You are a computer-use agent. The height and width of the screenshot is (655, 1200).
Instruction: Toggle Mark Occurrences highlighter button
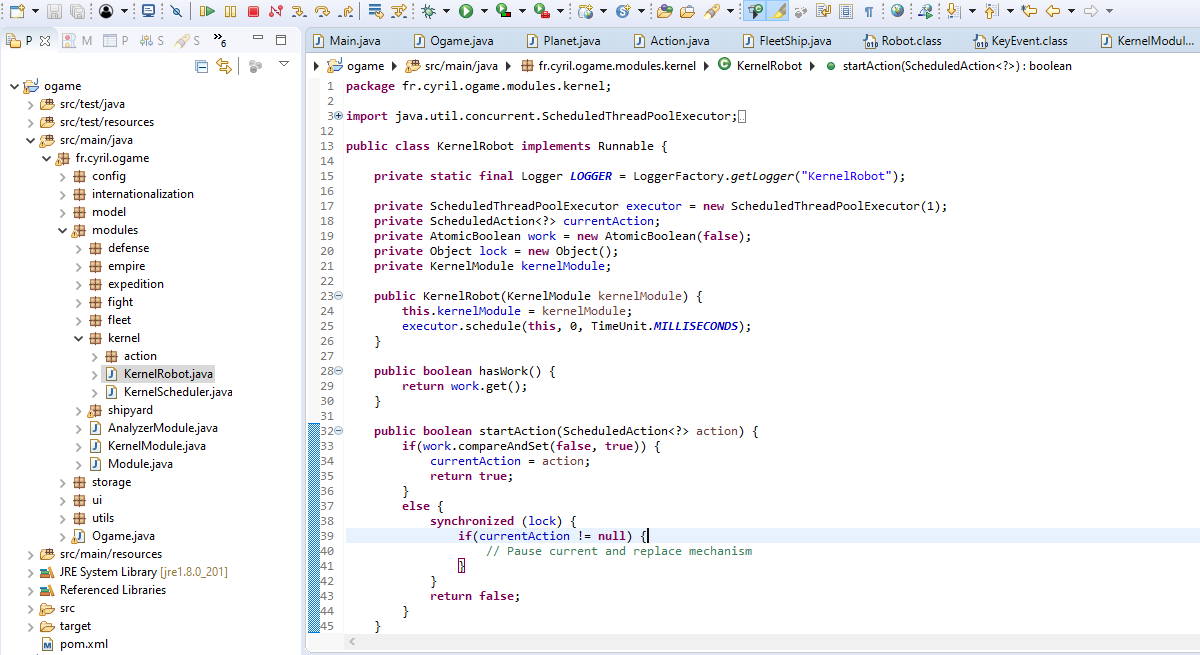[779, 11]
